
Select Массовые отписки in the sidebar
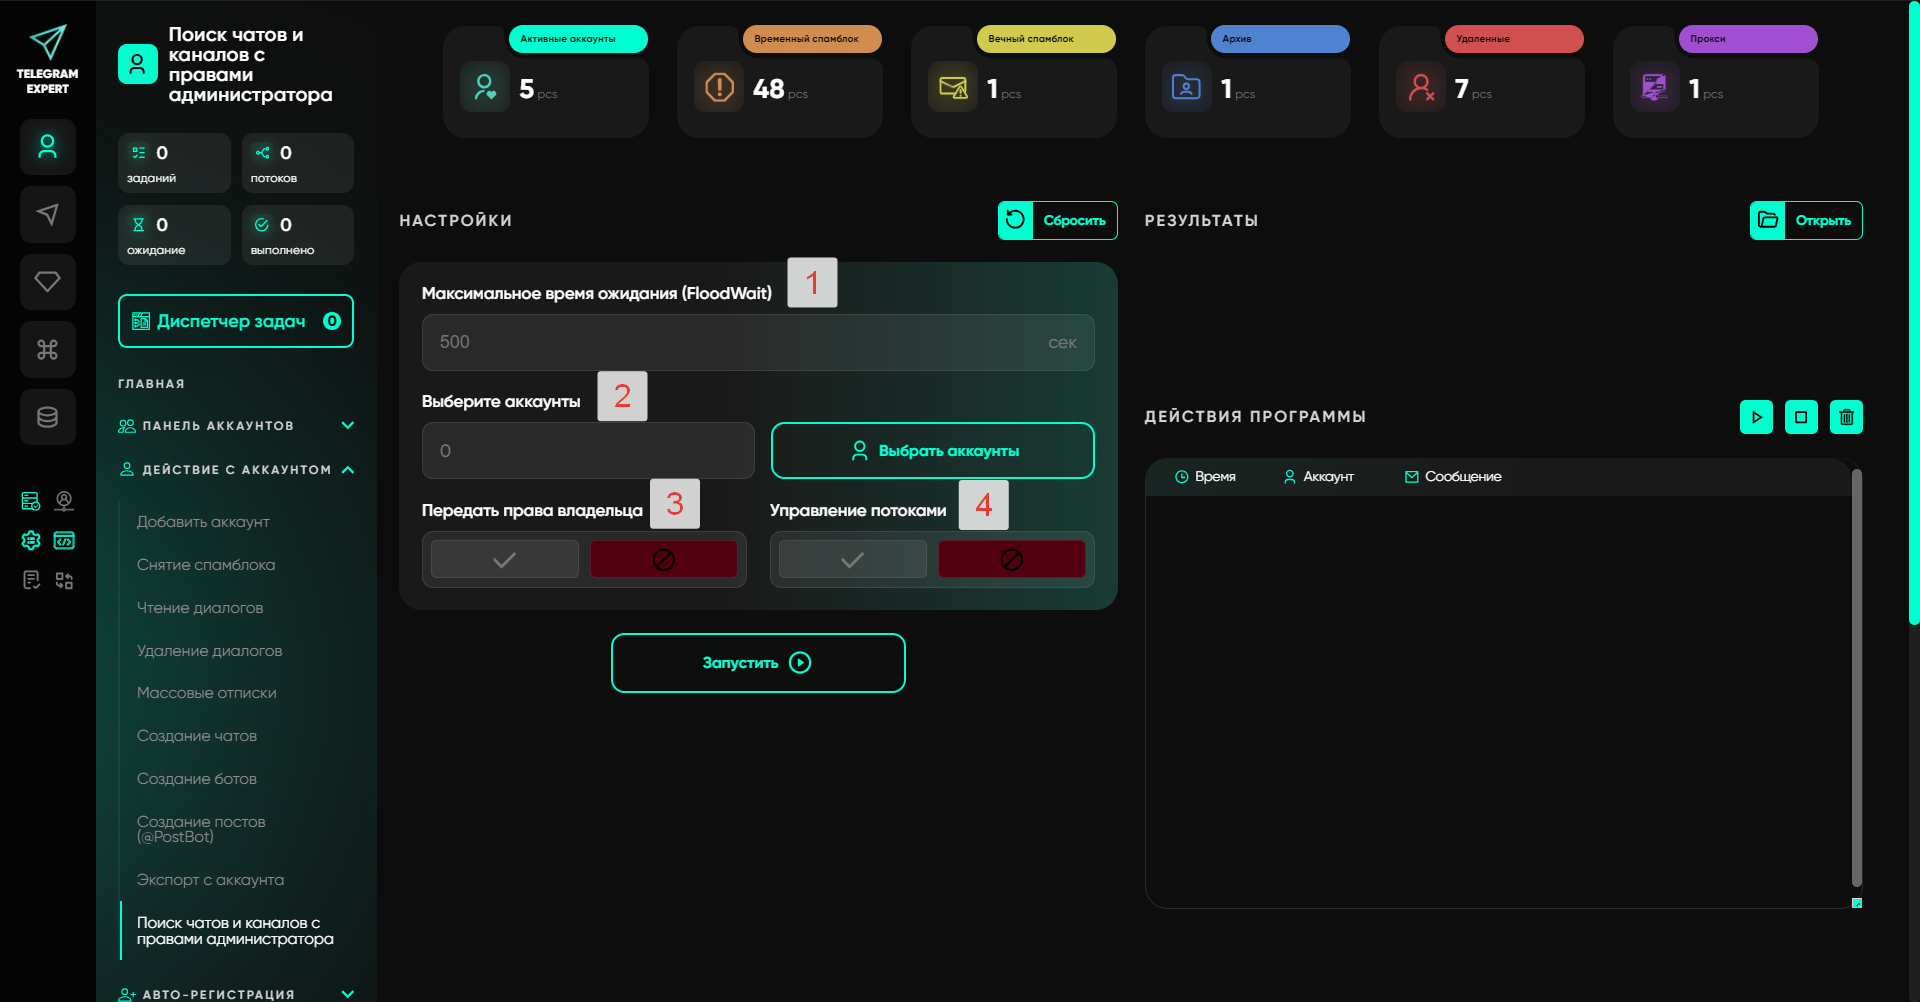[x=207, y=693]
